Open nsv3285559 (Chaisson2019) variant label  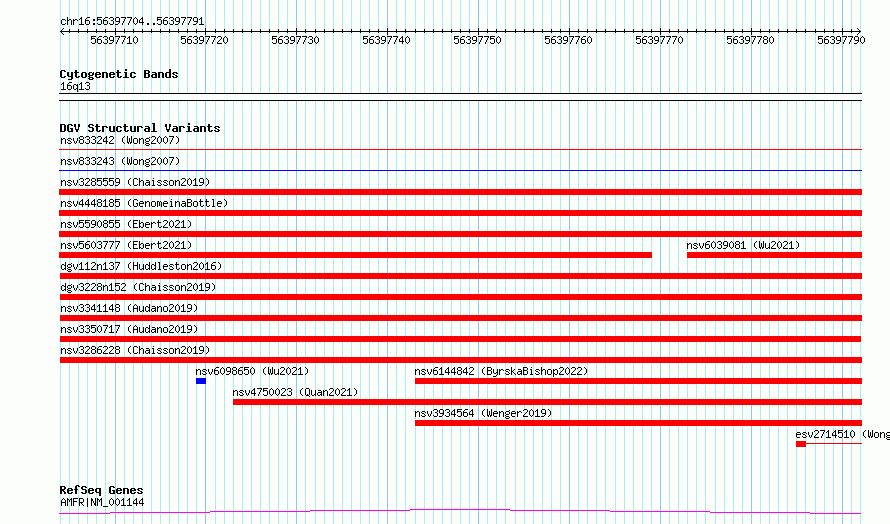[135, 182]
